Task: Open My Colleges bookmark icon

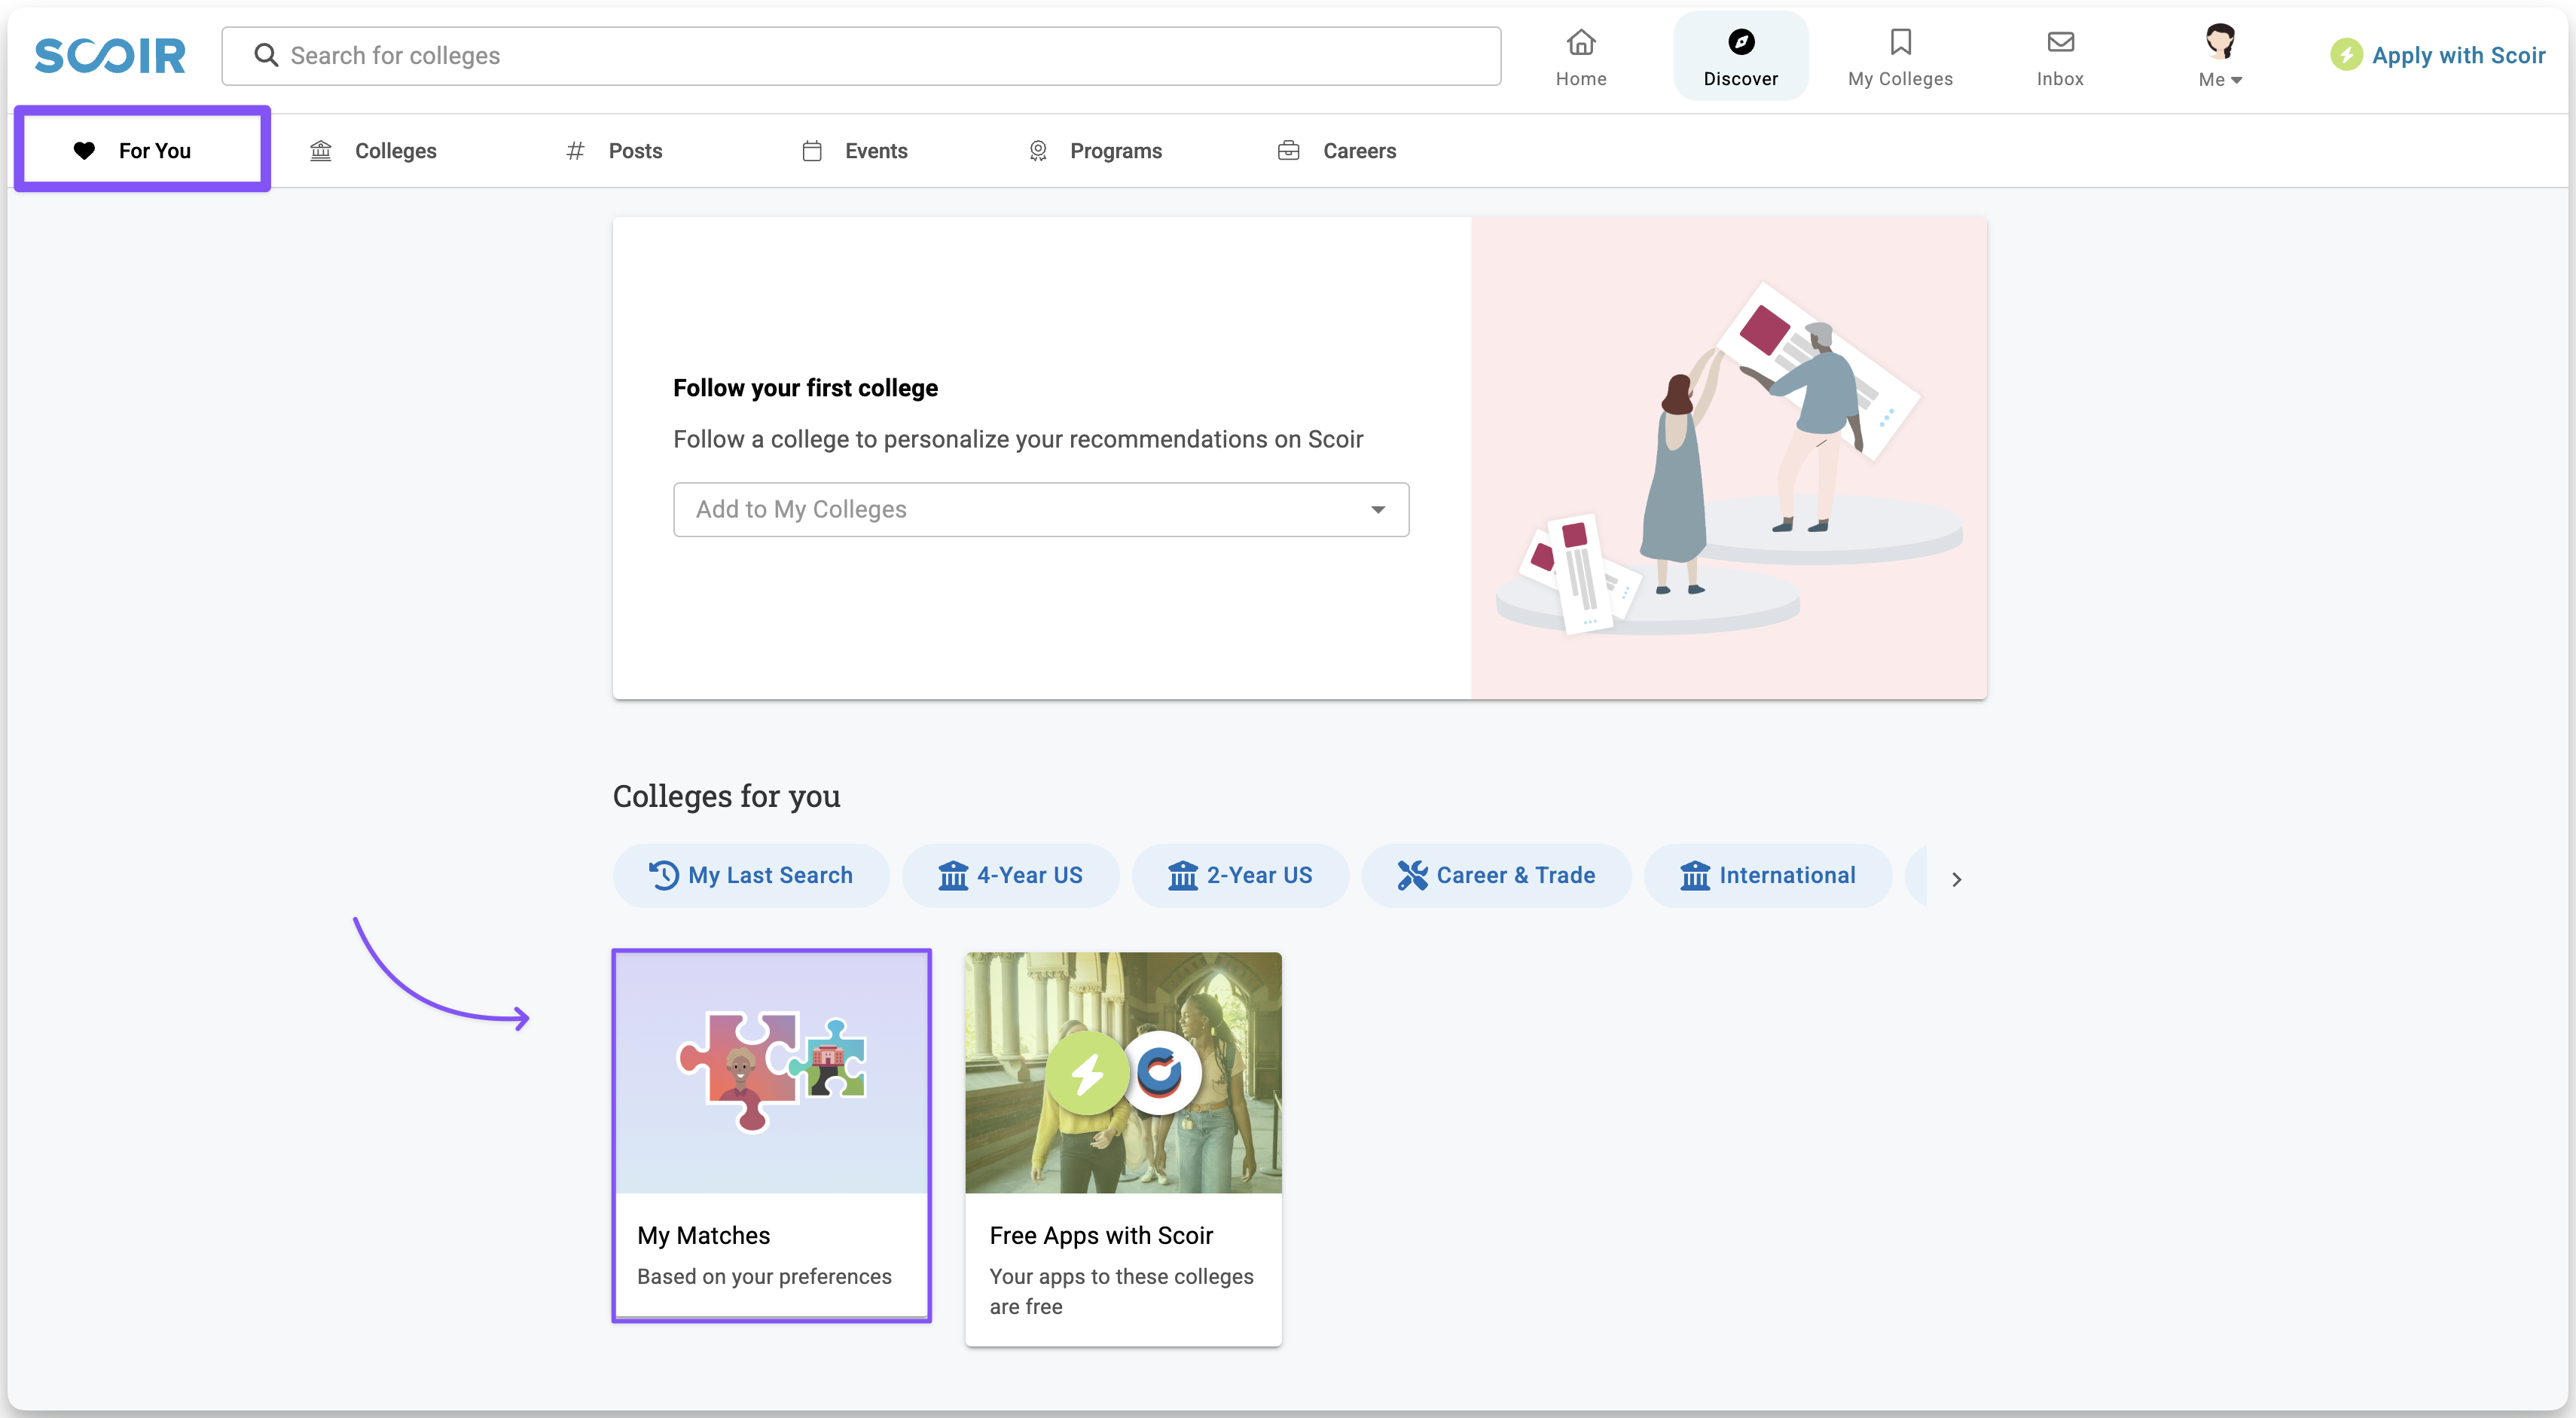Action: coord(1900,43)
